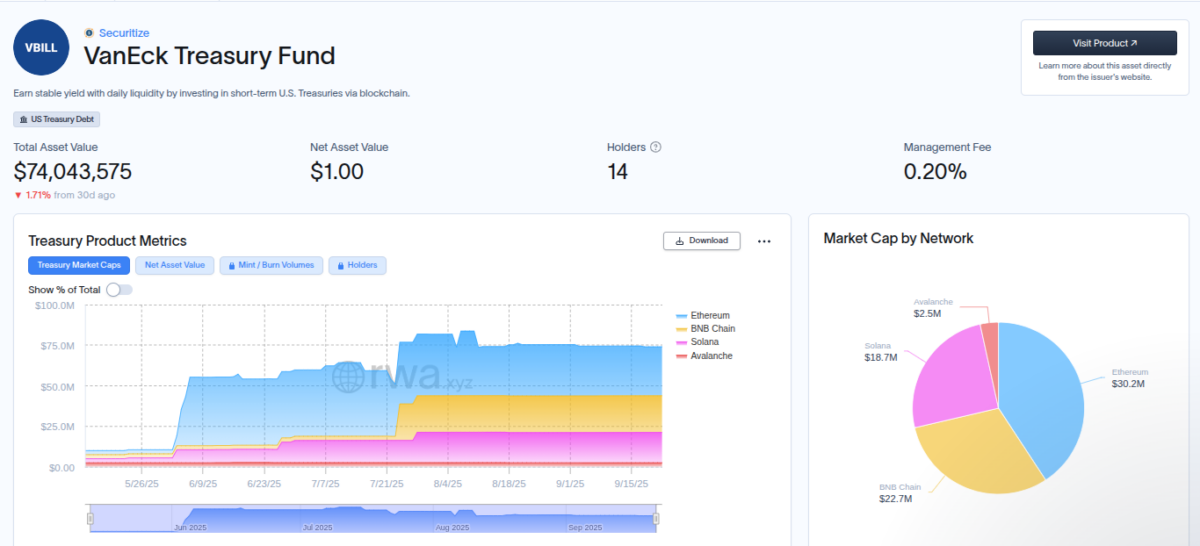Click the lock icon on Mint / Burn Volumes
This screenshot has height=546, width=1200.
[x=231, y=266]
